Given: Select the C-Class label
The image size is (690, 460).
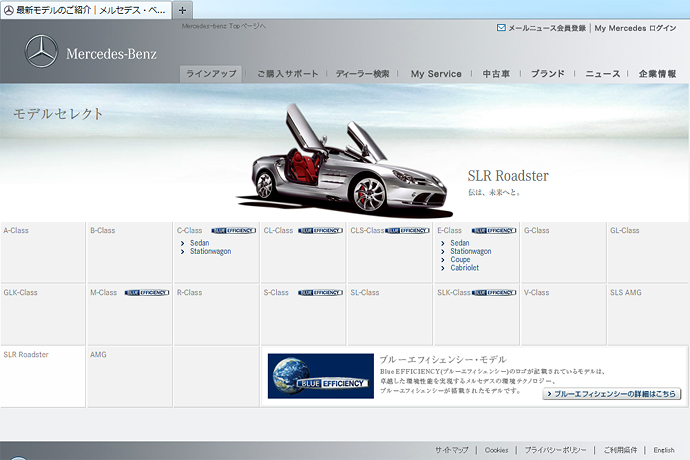Looking at the screenshot, I should [189, 231].
